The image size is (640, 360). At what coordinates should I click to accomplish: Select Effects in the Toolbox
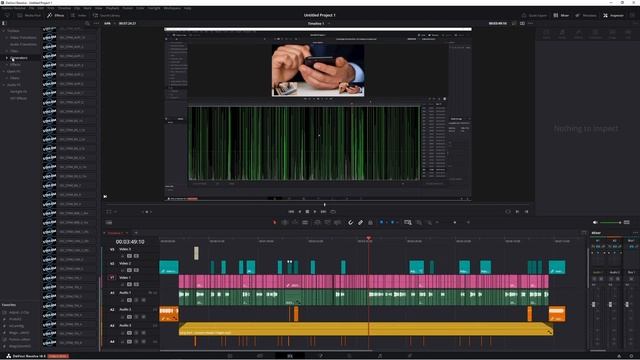tap(15, 64)
